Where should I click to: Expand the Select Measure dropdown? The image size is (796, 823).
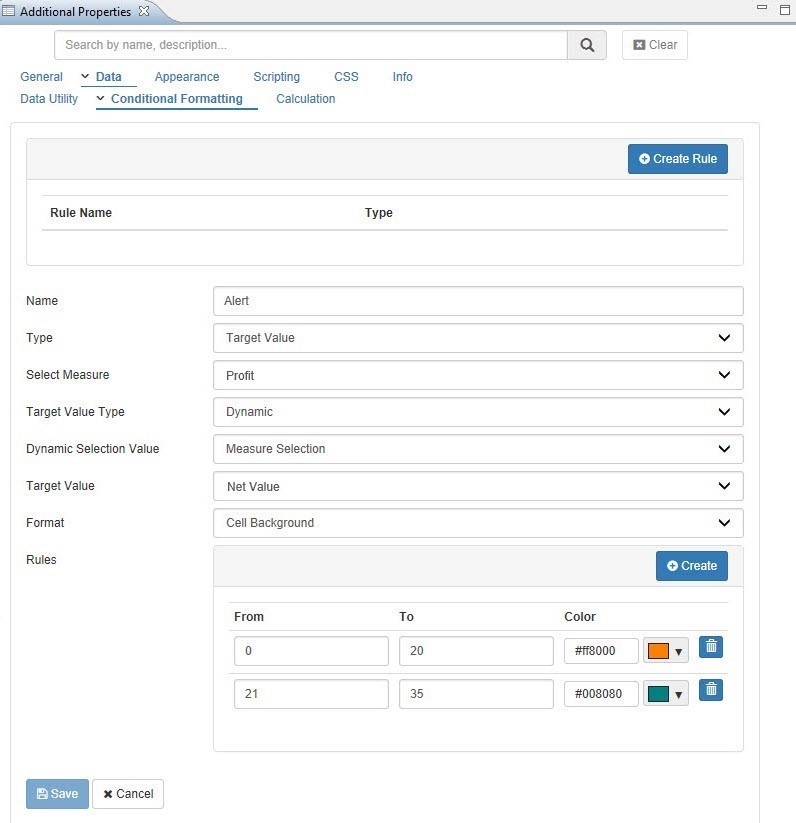point(478,375)
